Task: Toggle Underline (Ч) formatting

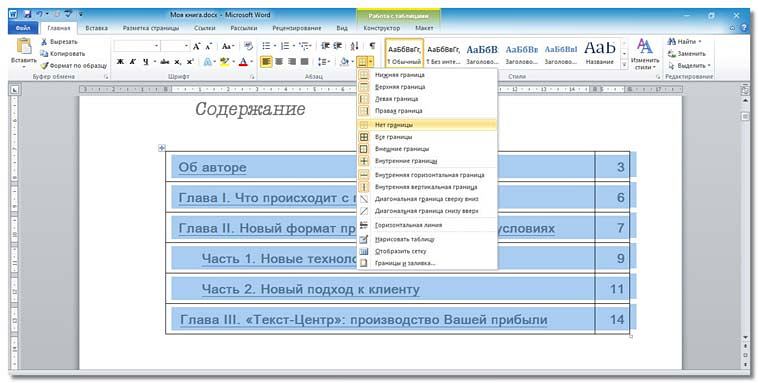Action: tap(145, 62)
